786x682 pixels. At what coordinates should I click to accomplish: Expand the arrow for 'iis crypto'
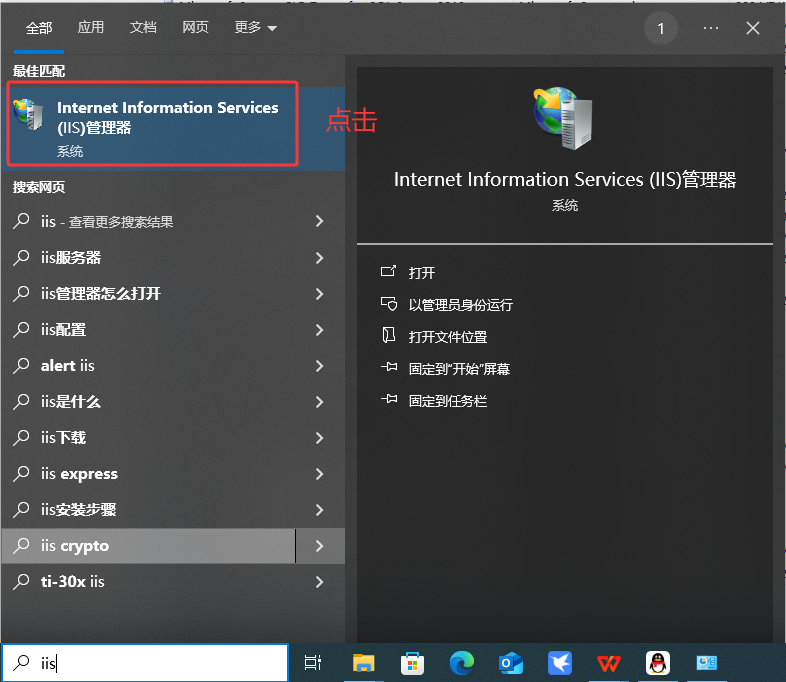click(x=319, y=546)
